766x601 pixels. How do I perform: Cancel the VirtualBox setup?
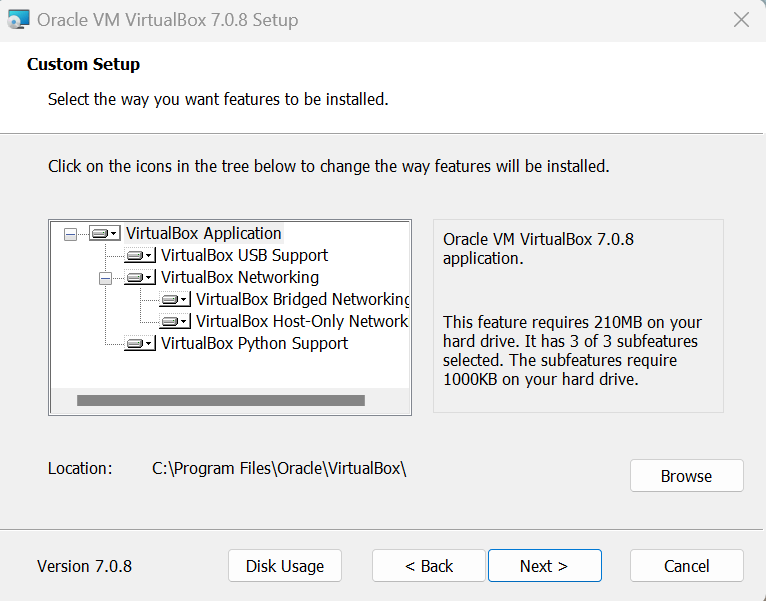click(x=687, y=566)
